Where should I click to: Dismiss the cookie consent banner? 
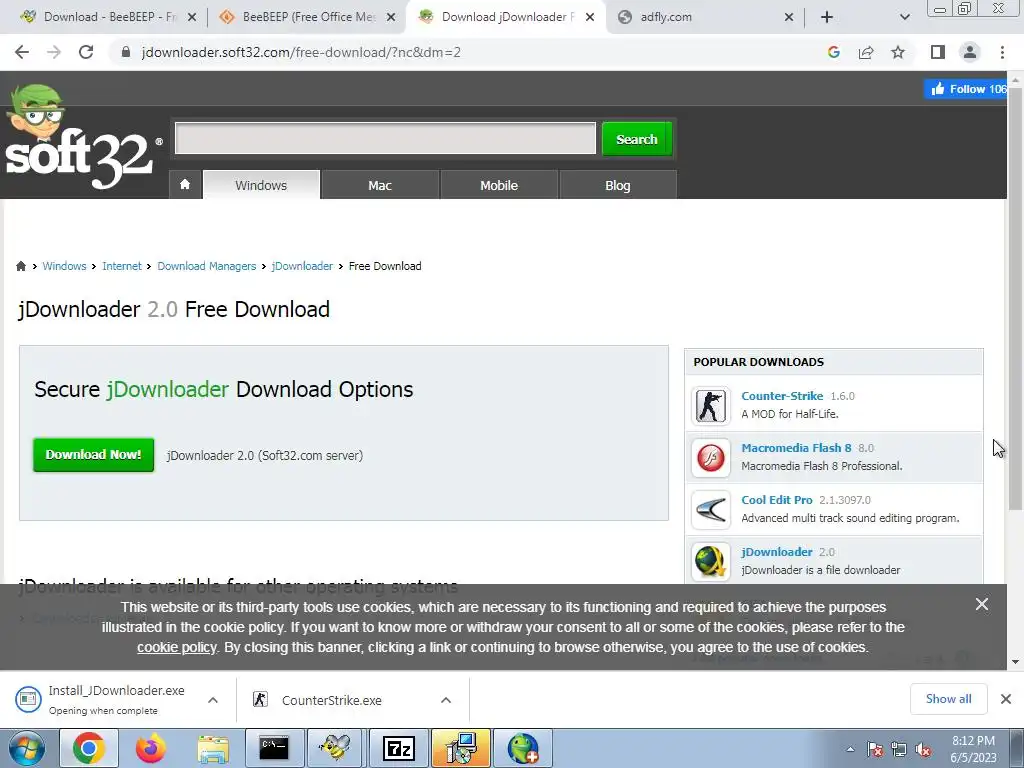(x=982, y=604)
